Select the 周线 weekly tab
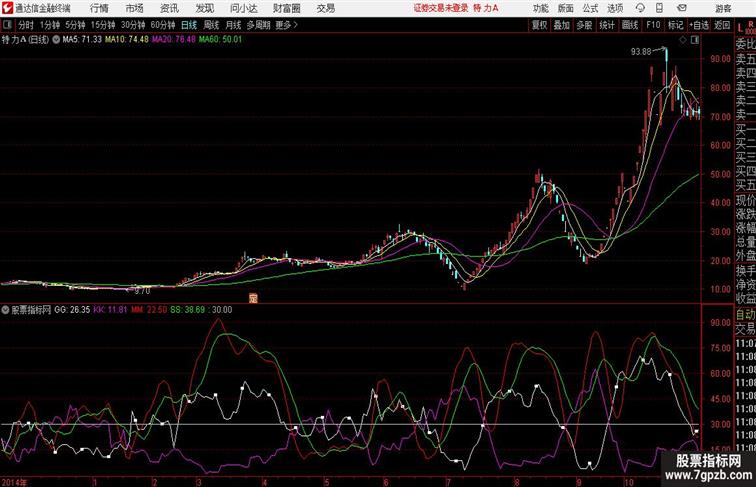Screen dimensions: 756x487 [211, 25]
